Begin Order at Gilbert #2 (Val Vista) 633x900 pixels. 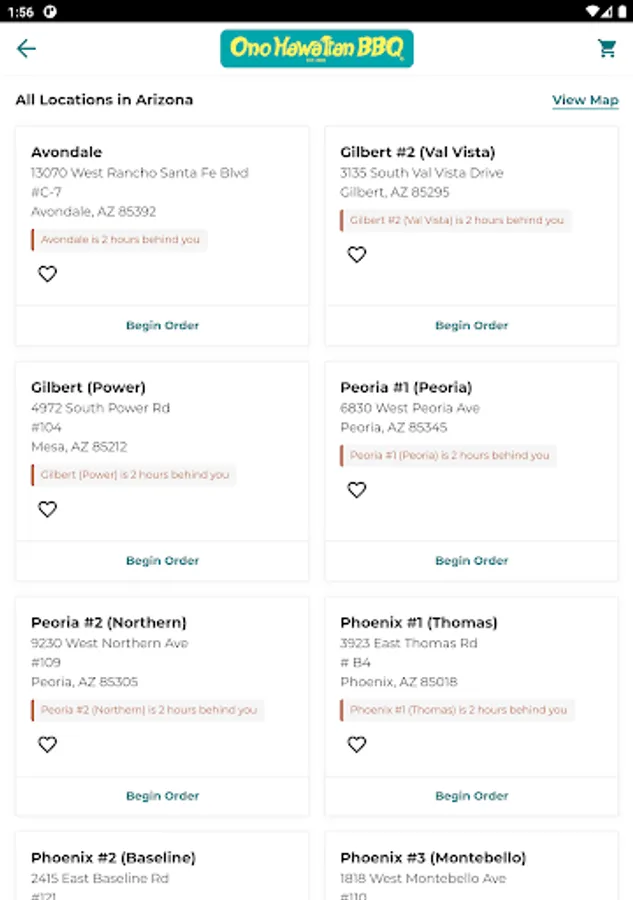(x=471, y=326)
